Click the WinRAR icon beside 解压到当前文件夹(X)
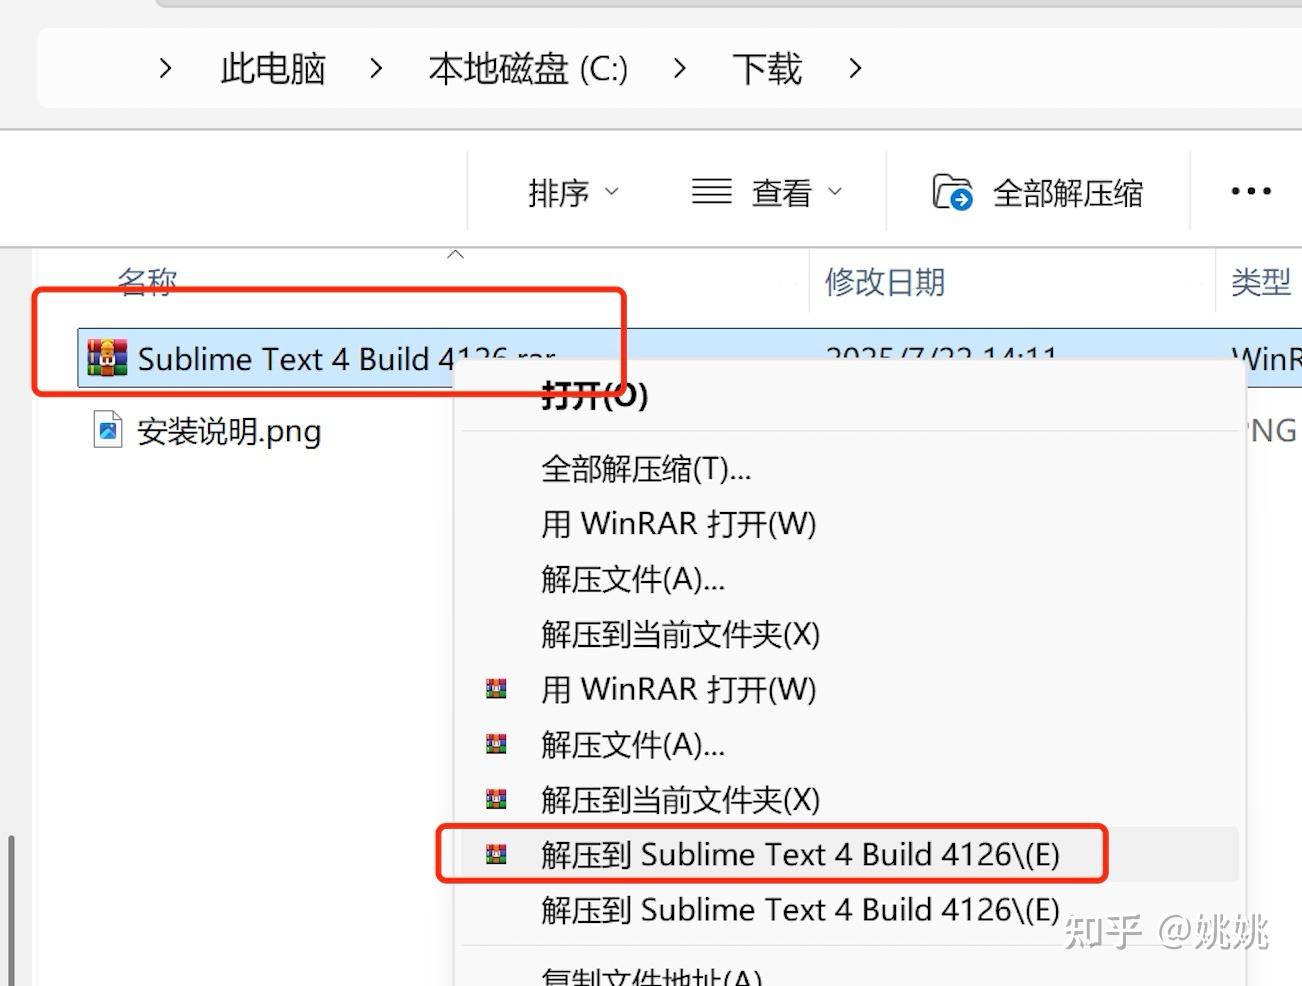1302x986 pixels. point(495,799)
